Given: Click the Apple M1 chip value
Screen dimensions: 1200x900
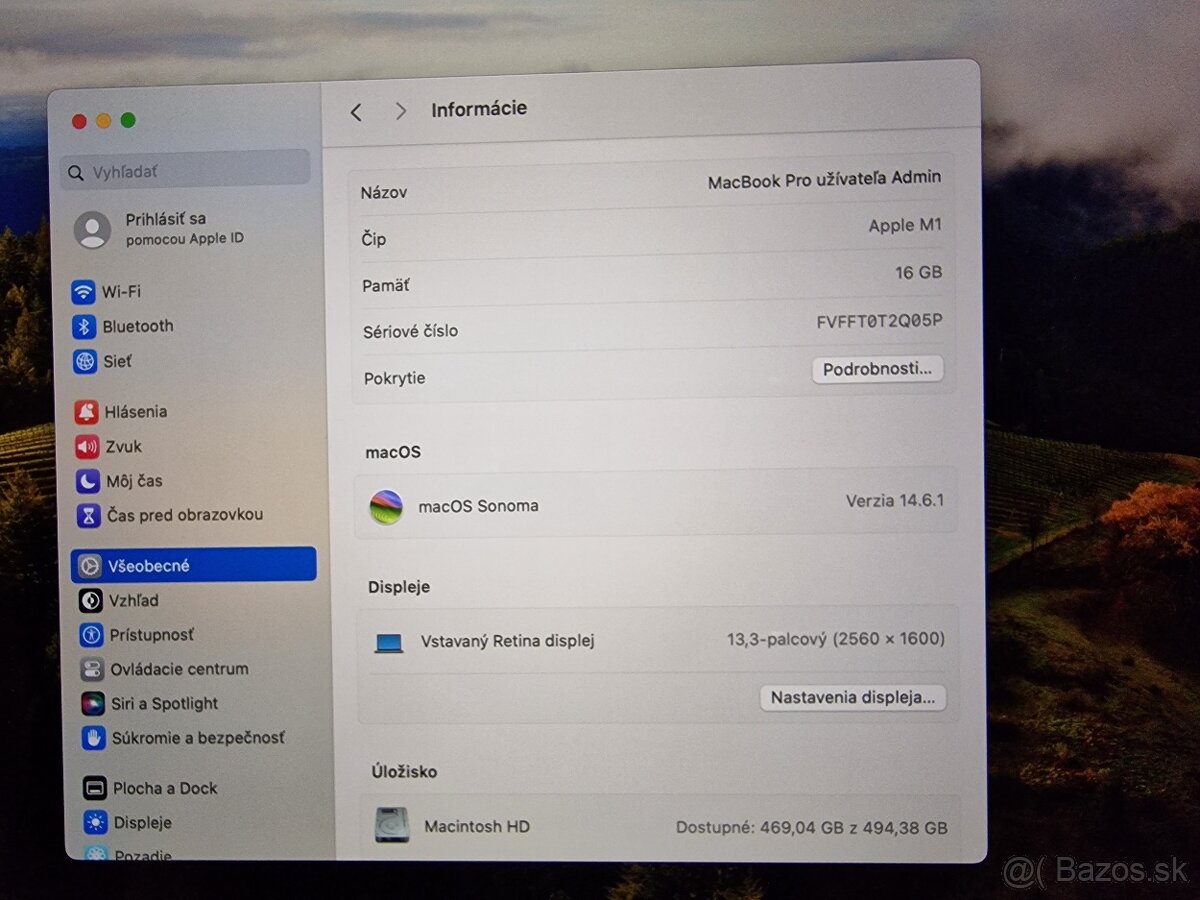Looking at the screenshot, I should pos(905,226).
